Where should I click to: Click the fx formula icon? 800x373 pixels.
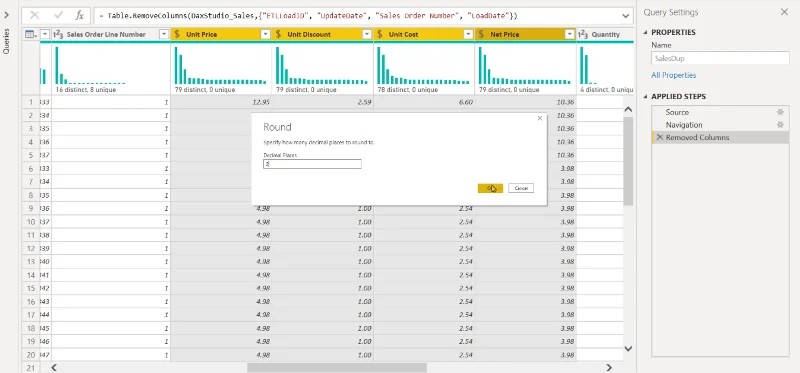(x=80, y=16)
